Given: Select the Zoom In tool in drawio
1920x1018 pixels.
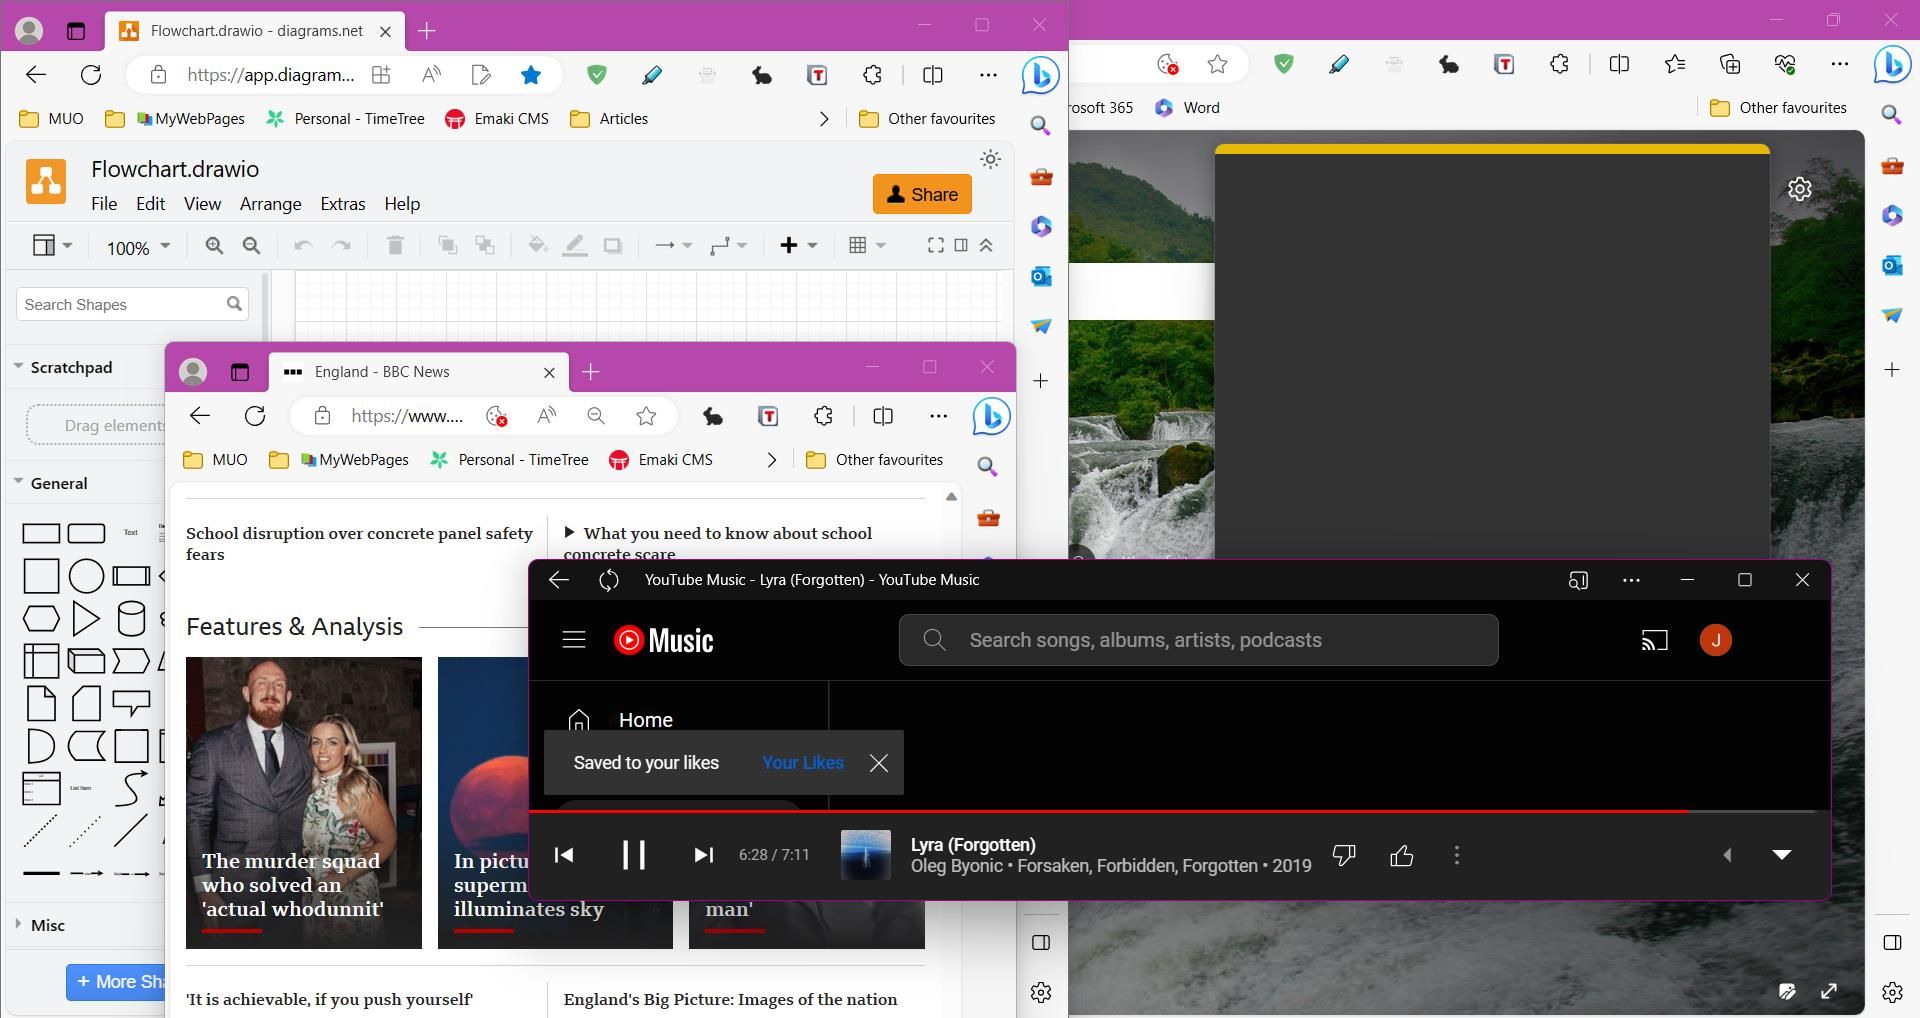Looking at the screenshot, I should [213, 246].
